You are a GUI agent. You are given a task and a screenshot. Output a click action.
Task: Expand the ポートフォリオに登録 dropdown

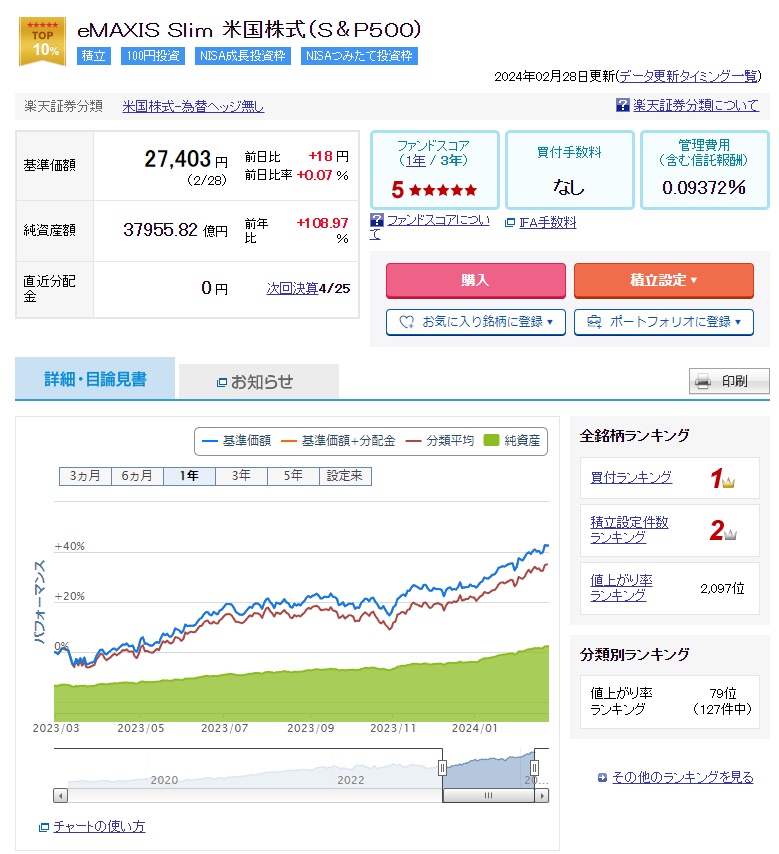coord(664,322)
